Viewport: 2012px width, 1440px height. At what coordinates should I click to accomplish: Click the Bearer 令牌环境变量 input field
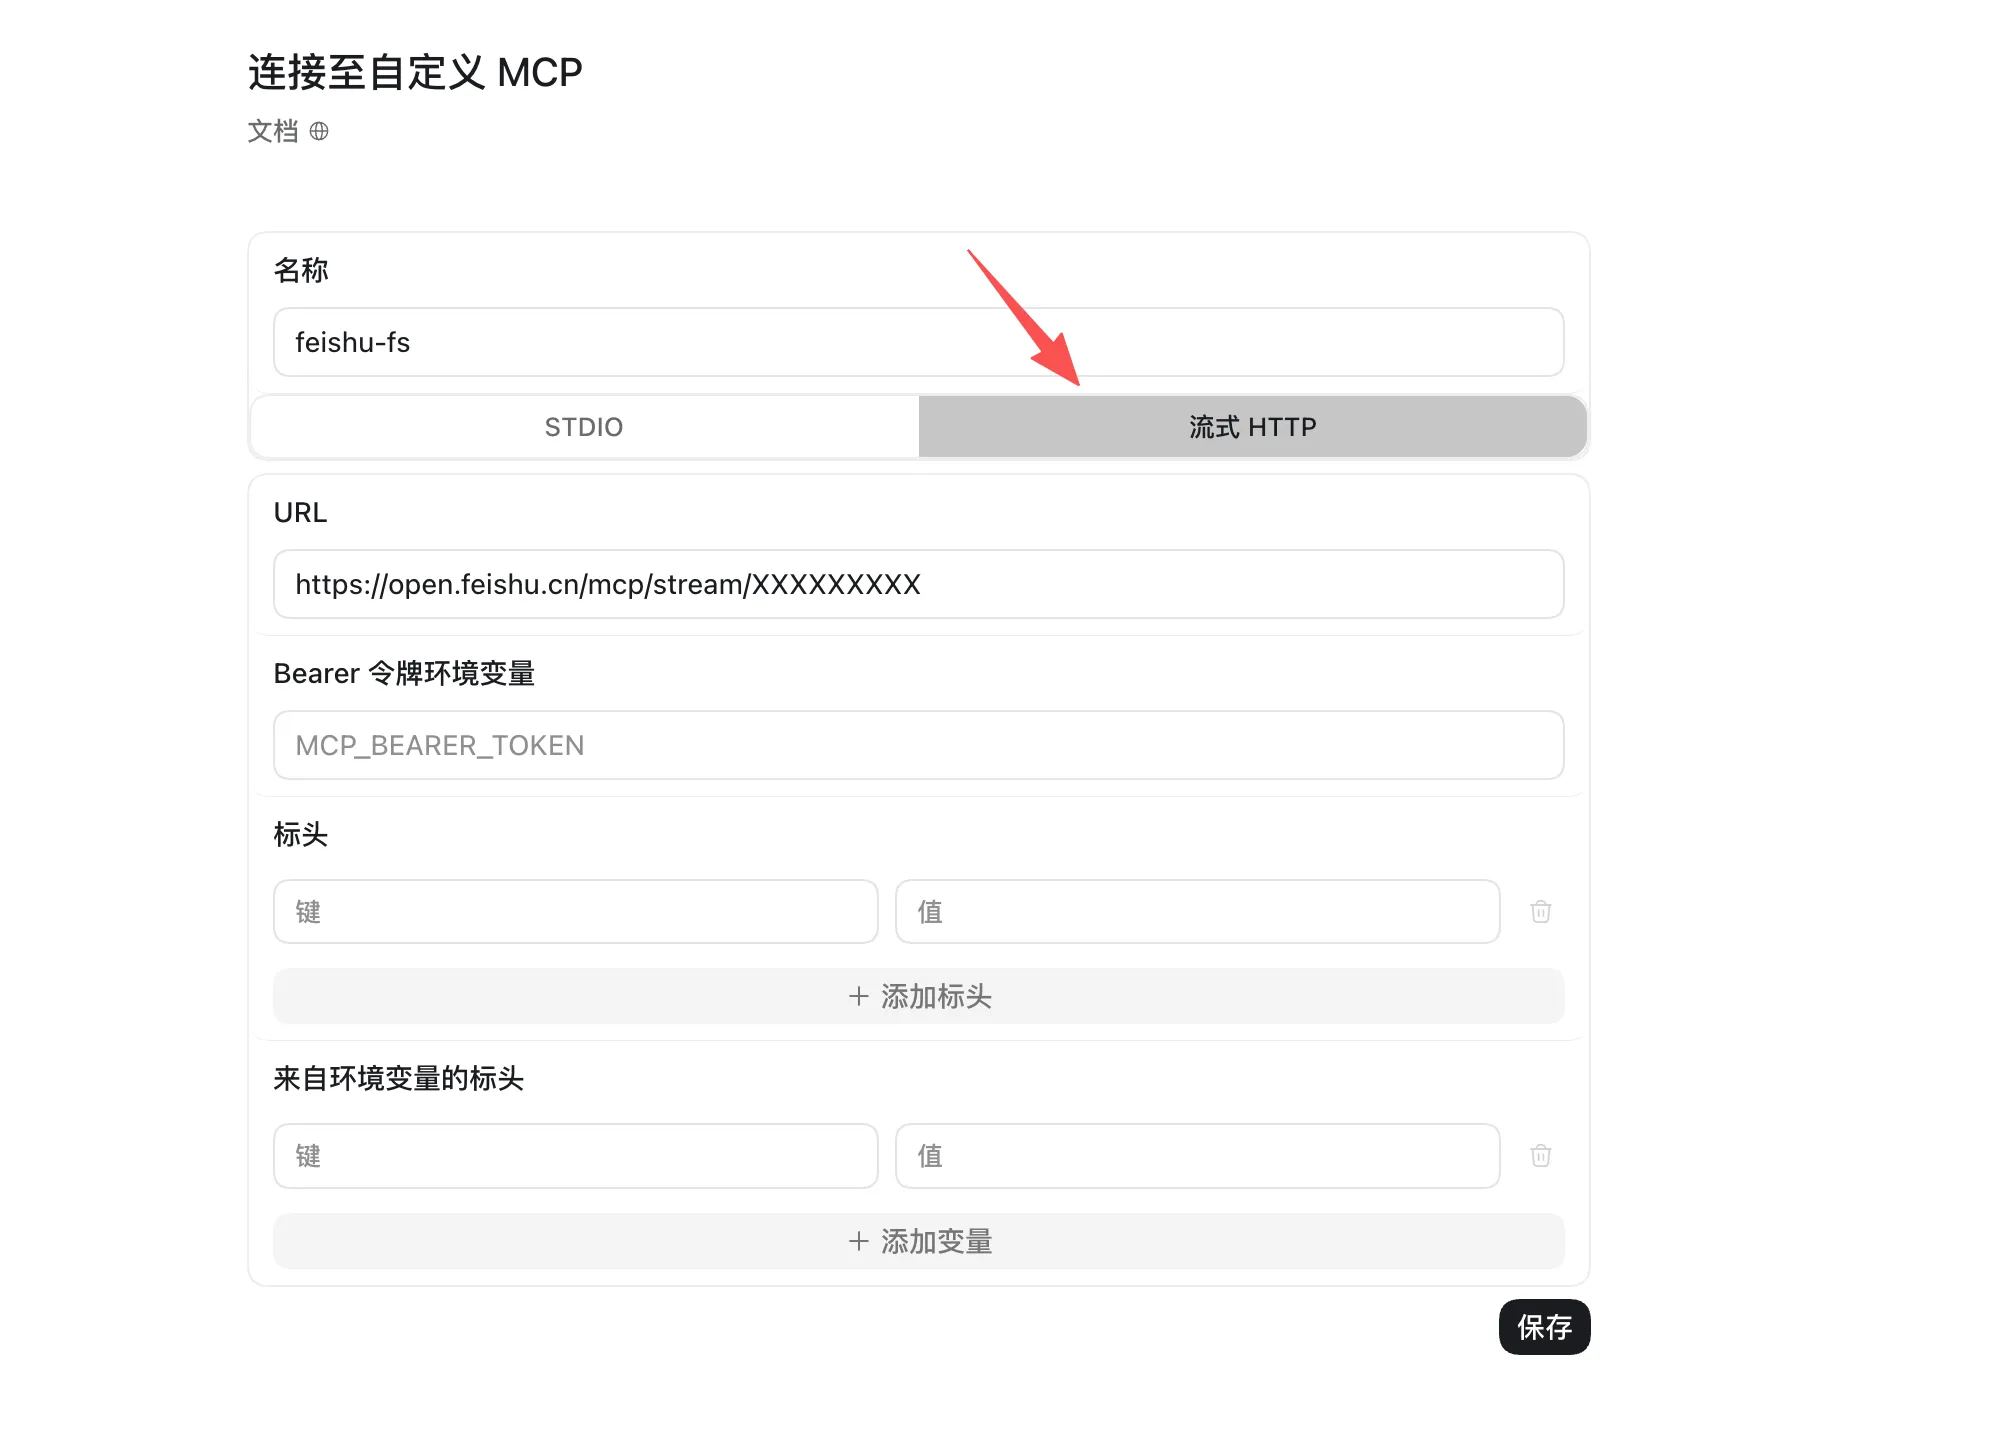(x=918, y=745)
